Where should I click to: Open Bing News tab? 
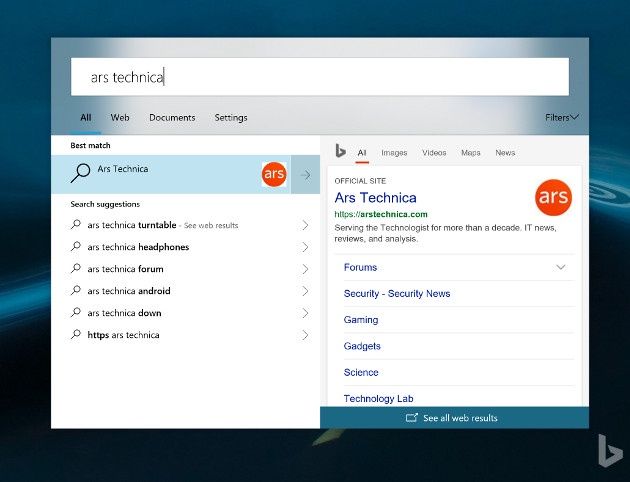(505, 153)
